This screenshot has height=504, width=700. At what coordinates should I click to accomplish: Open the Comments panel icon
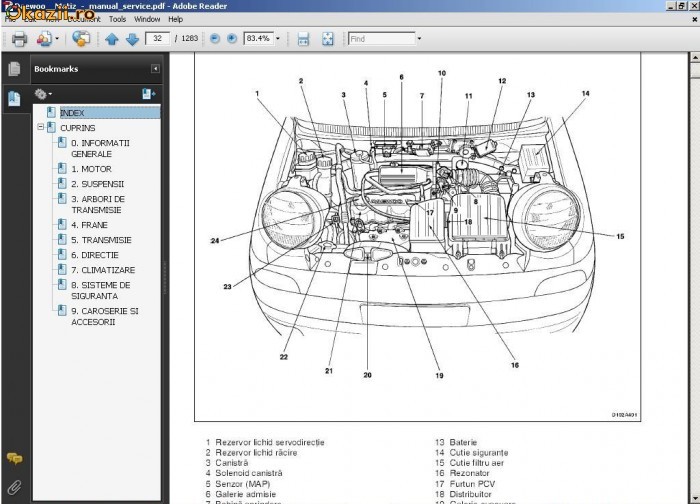[14, 458]
